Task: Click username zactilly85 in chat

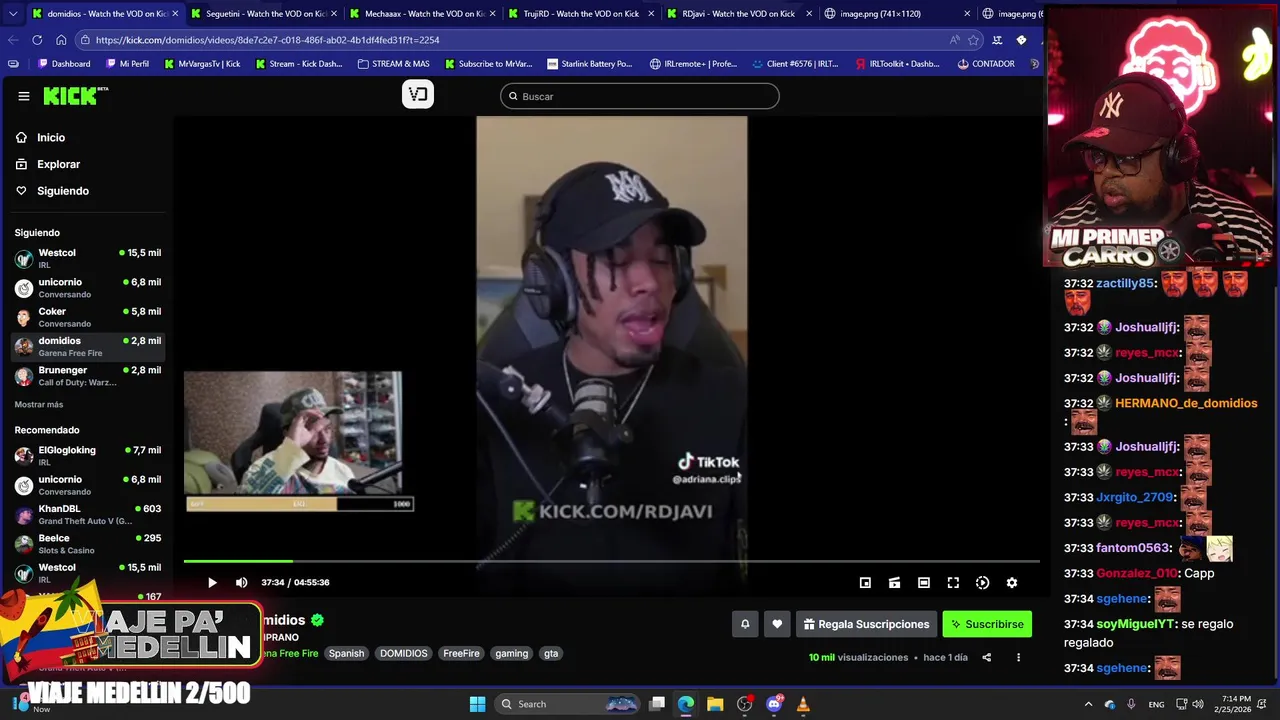Action: point(1126,283)
